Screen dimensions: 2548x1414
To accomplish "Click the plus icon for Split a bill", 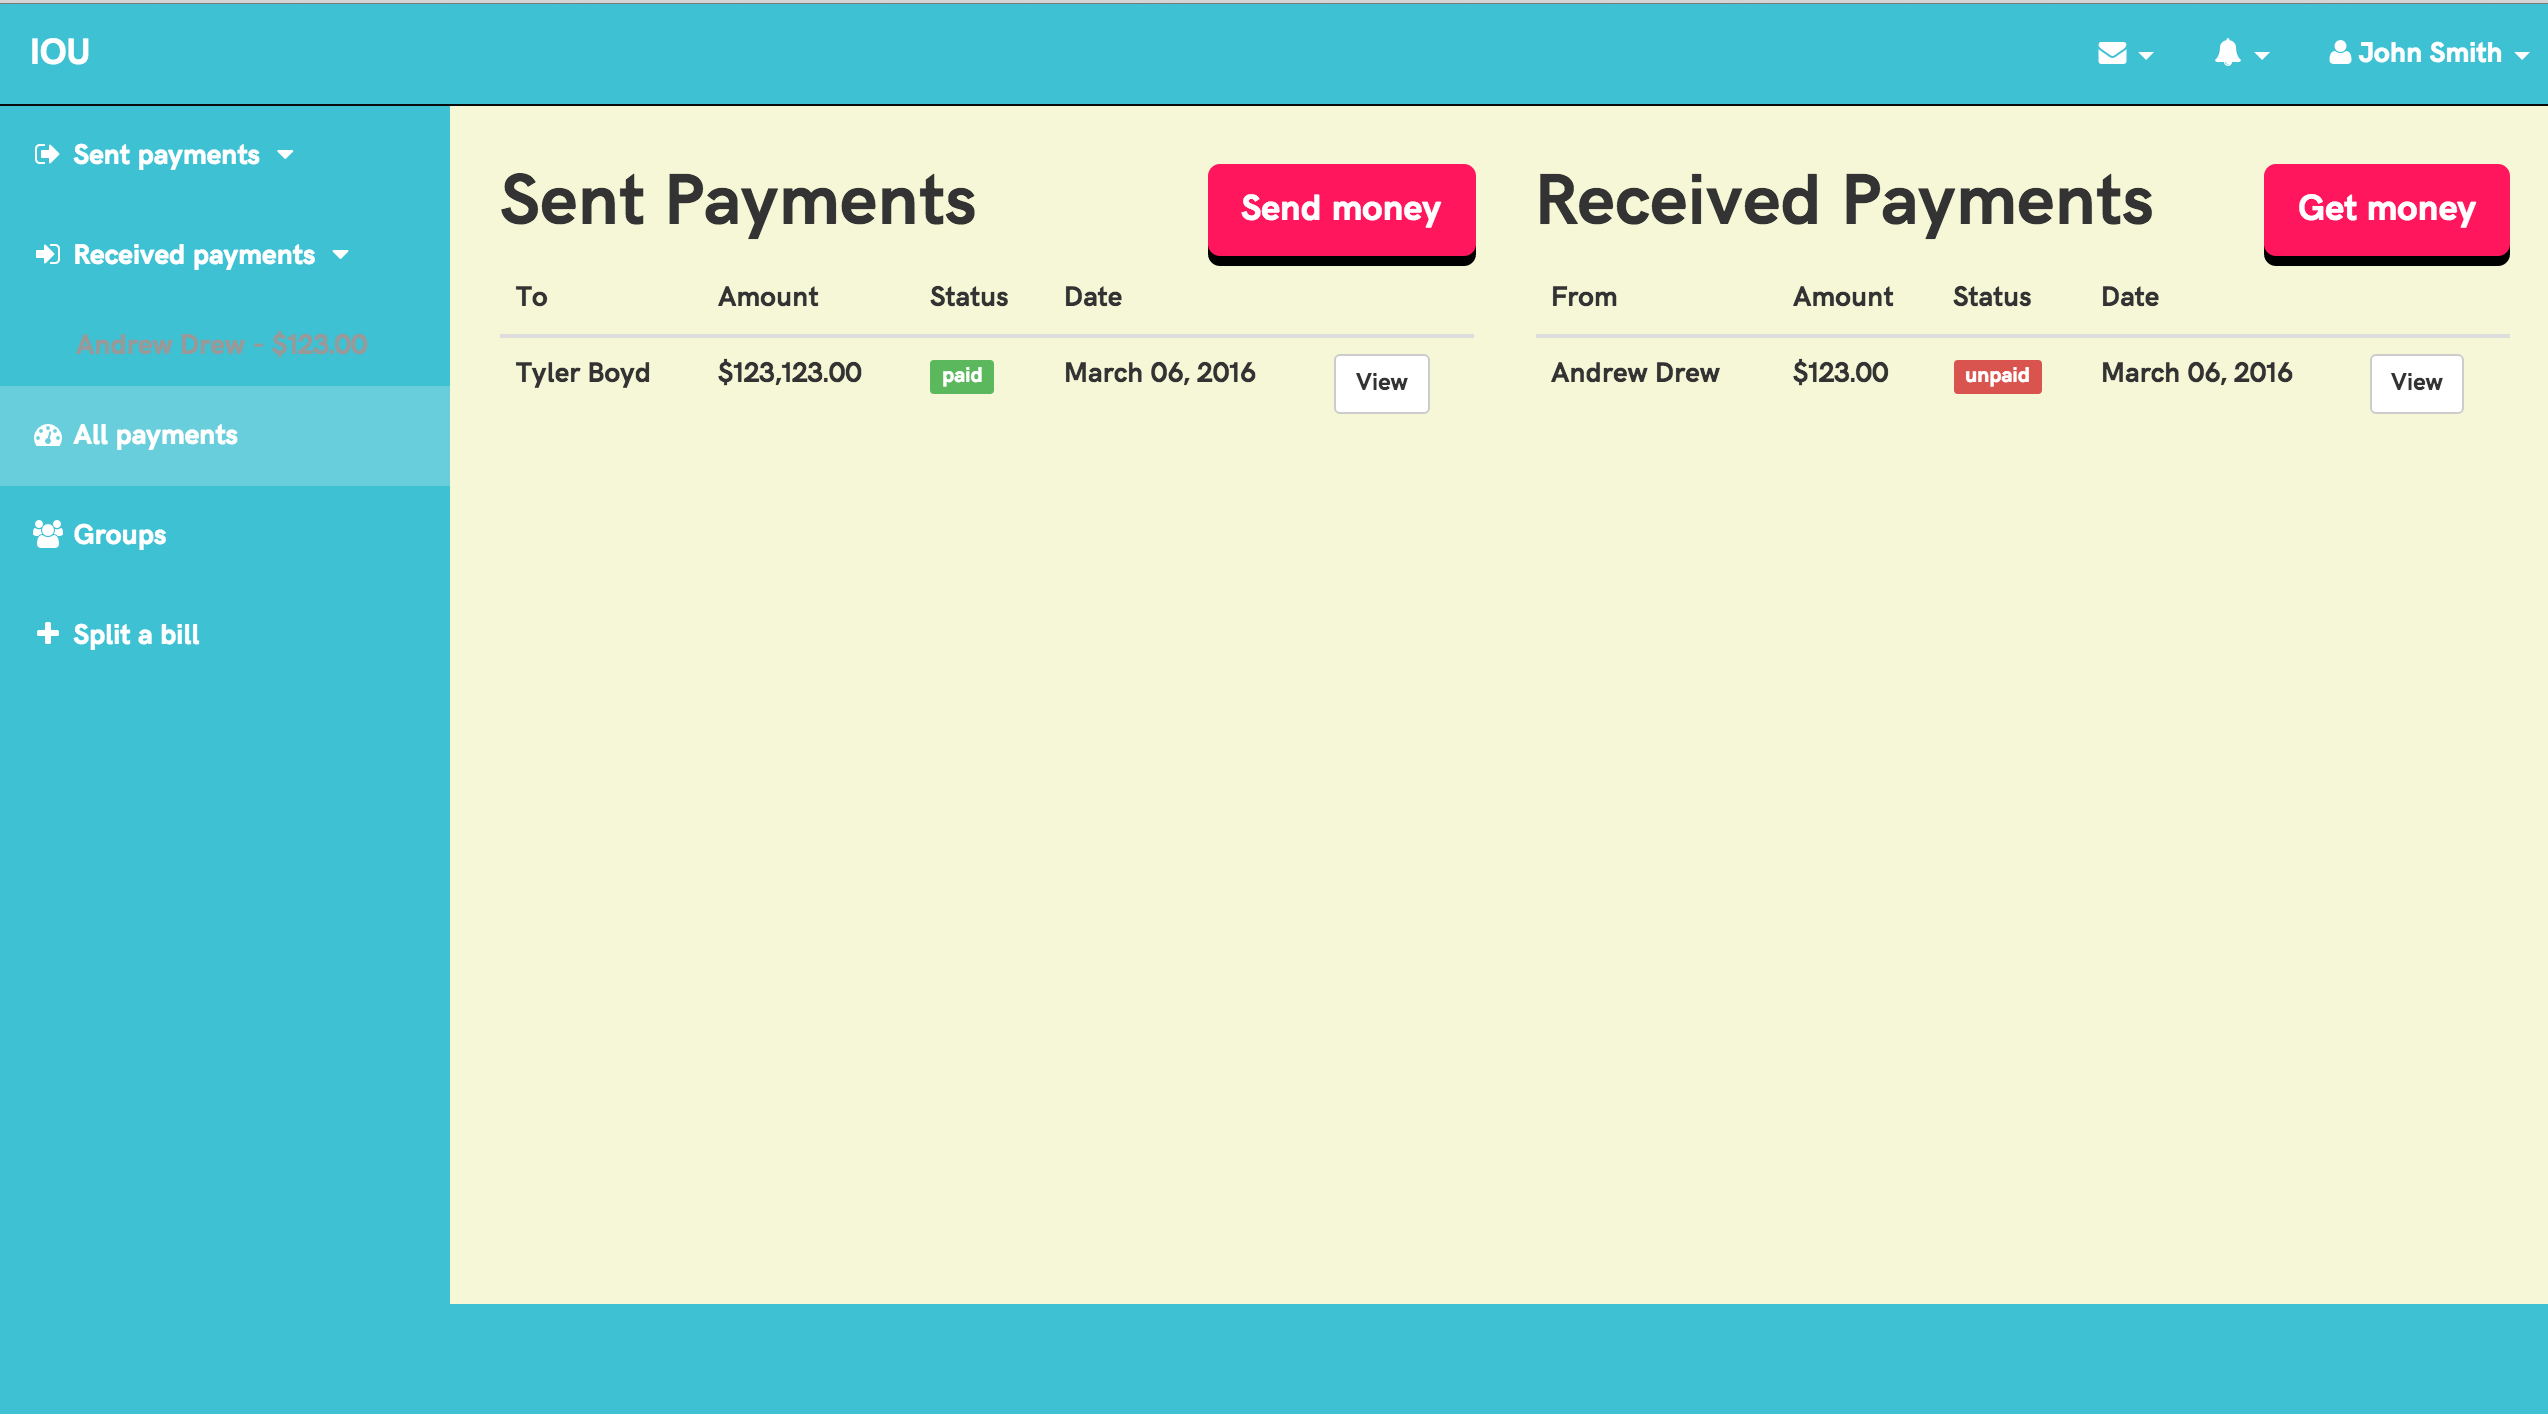I will tap(47, 633).
